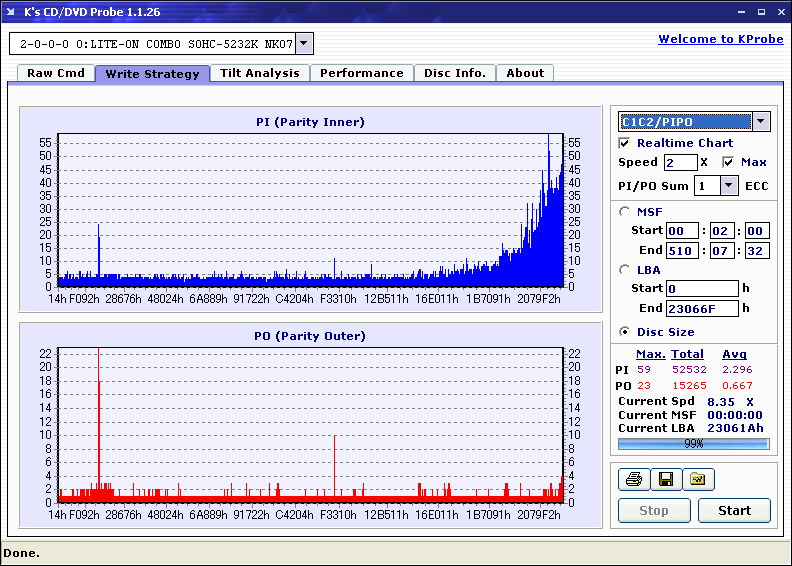Viewport: 792px width, 566px height.
Task: Click the PO Avg value 0.667
Action: point(737,386)
